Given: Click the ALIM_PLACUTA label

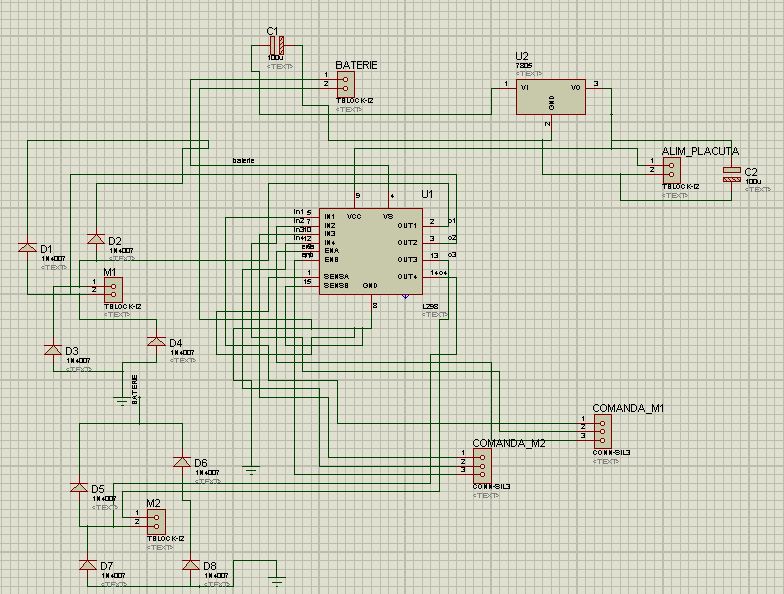Looking at the screenshot, I should point(700,151).
